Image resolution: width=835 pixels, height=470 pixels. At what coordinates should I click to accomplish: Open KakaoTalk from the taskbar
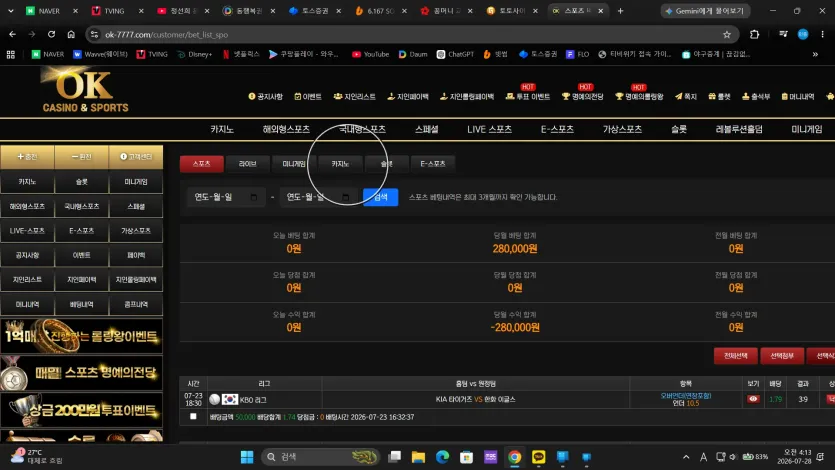pyautogui.click(x=539, y=457)
